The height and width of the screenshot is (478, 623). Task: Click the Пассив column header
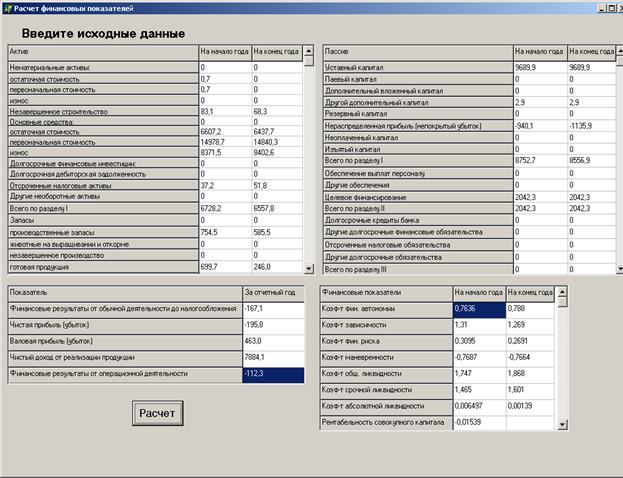click(x=417, y=50)
